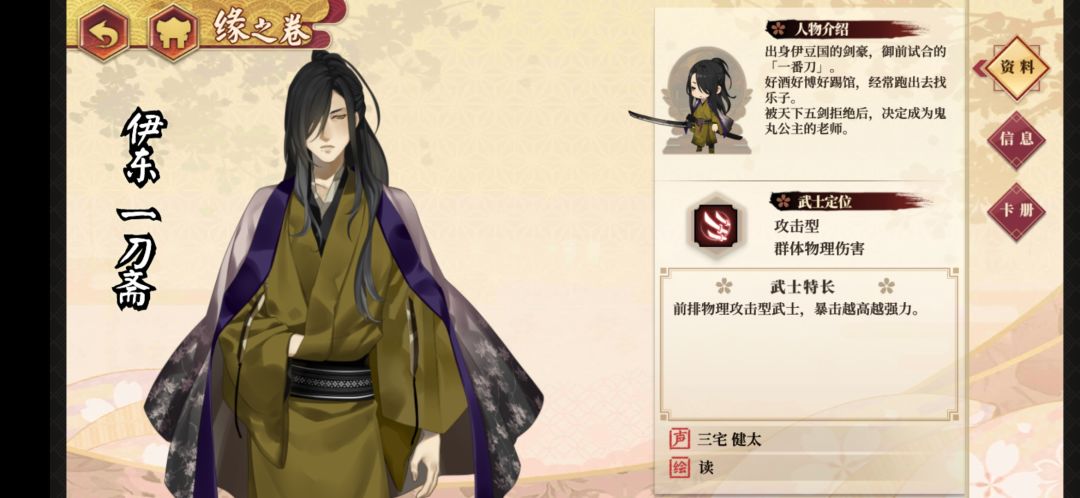Open the shrine gate home icon

pos(174,32)
